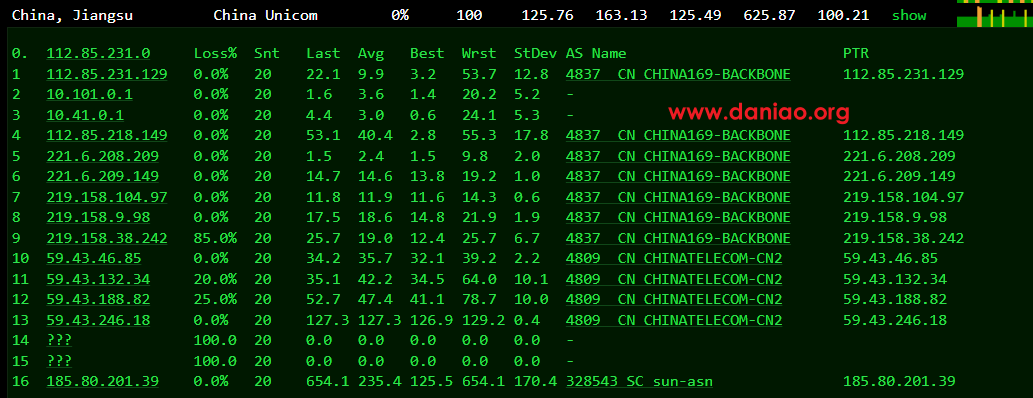Open hop 9 IP 219.158.38.242 link
Viewport: 1033px width, 398px height.
click(107, 238)
